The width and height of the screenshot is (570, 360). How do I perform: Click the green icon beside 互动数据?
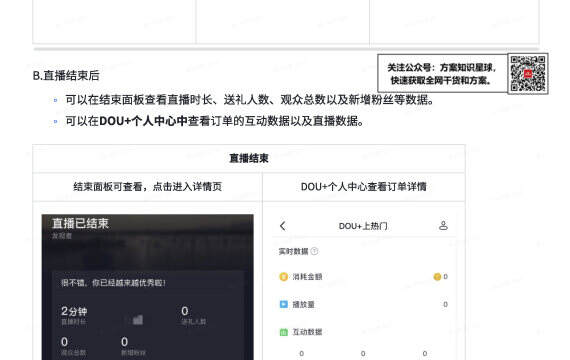pos(284,332)
